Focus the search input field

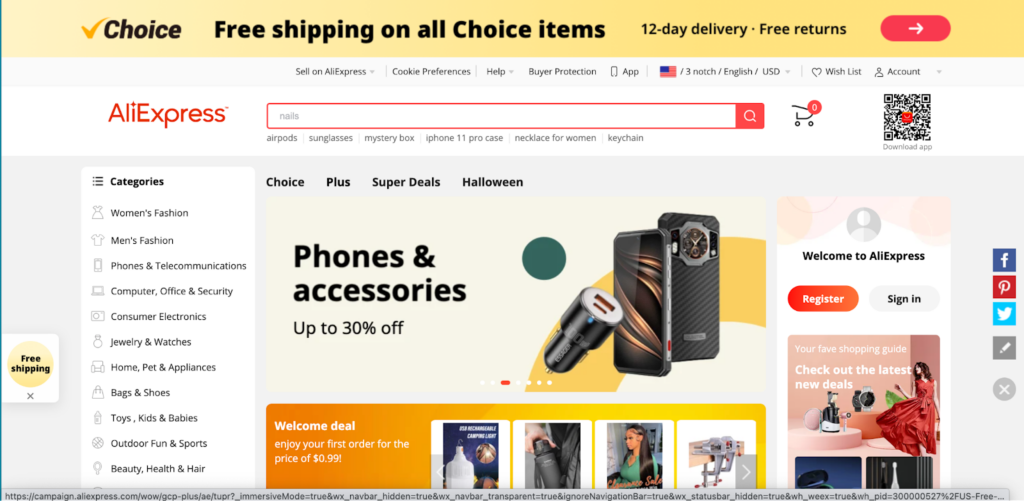point(501,116)
